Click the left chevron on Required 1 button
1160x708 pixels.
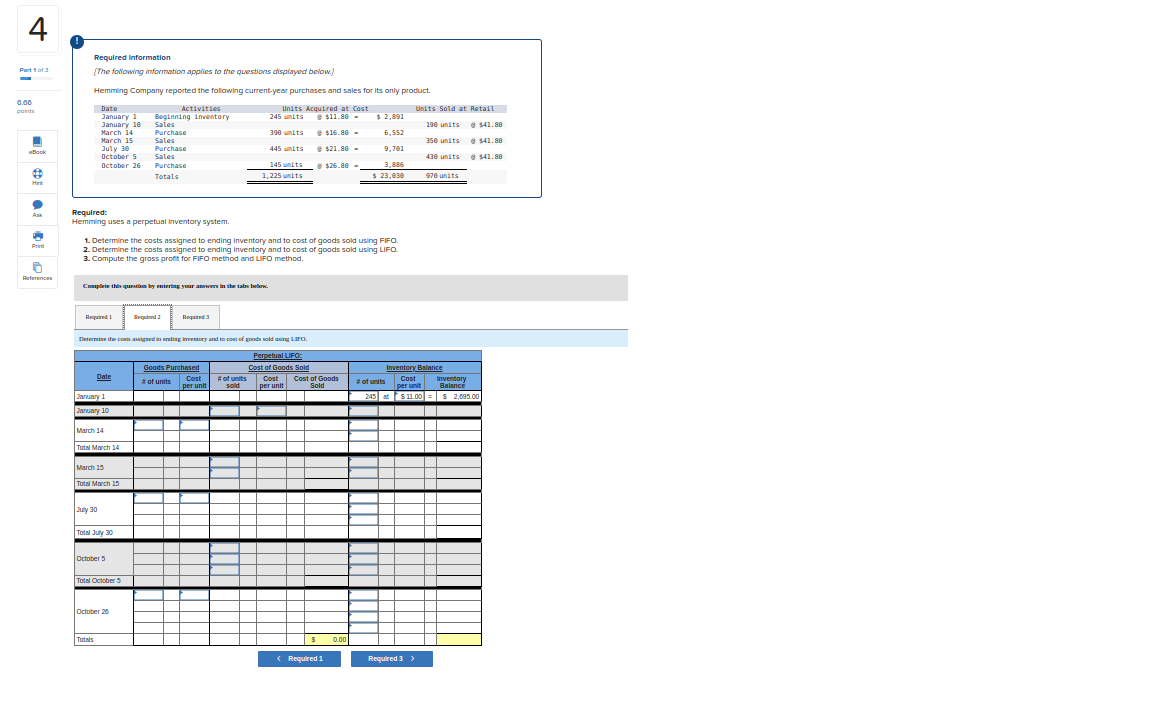[279, 658]
